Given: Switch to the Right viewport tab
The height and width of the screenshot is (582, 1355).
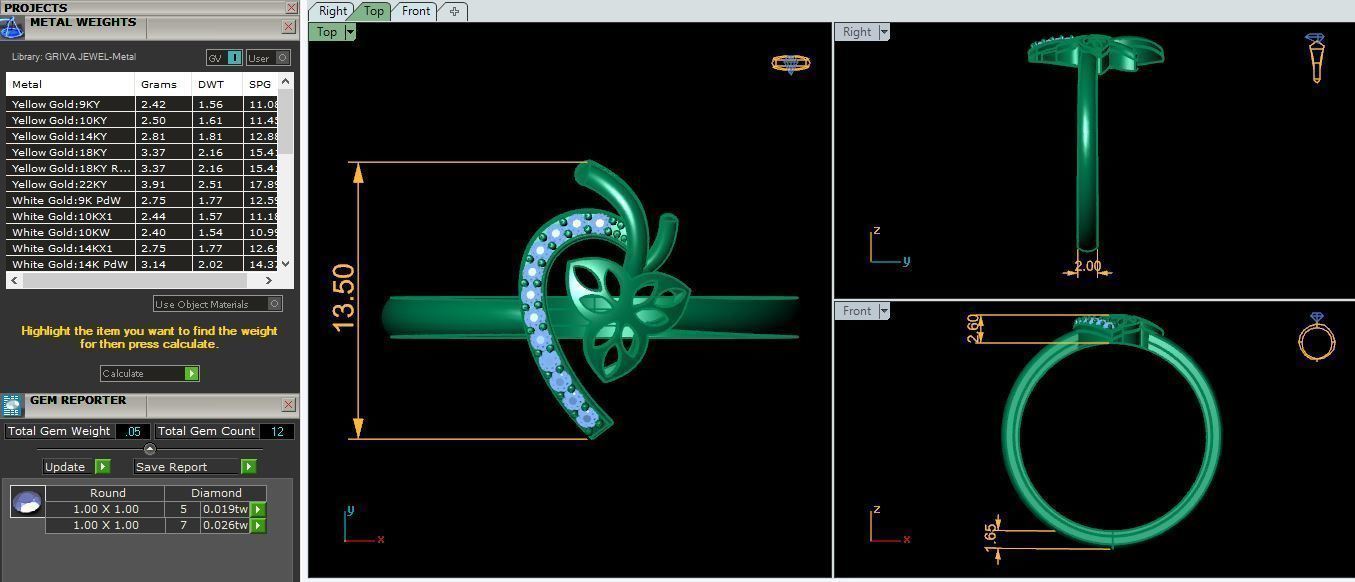Looking at the screenshot, I should click(x=333, y=11).
